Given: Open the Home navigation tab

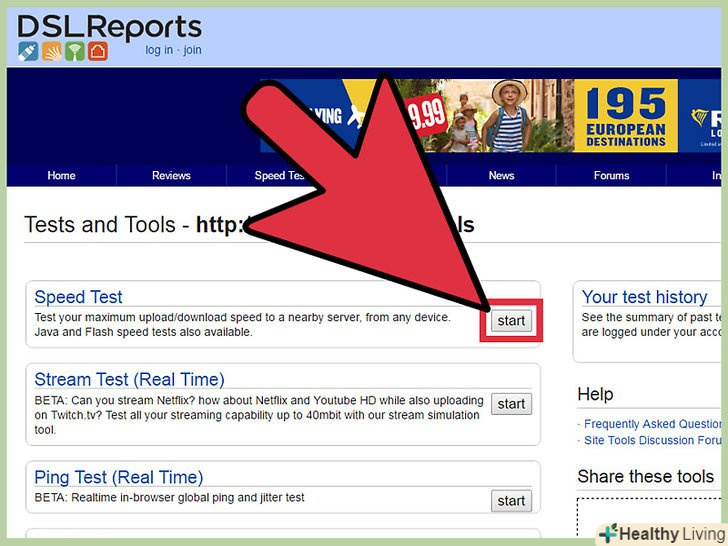Looking at the screenshot, I should pyautogui.click(x=61, y=176).
